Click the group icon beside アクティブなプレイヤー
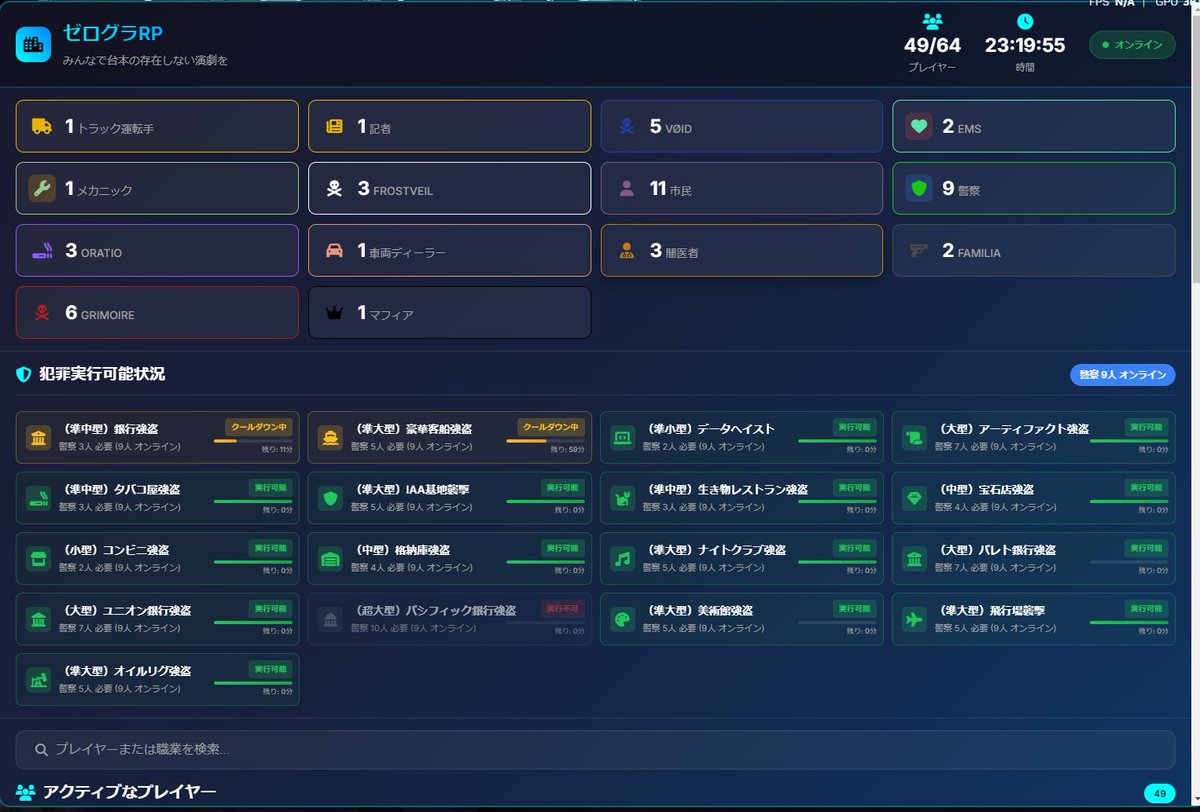Image resolution: width=1200 pixels, height=812 pixels. pyautogui.click(x=25, y=792)
